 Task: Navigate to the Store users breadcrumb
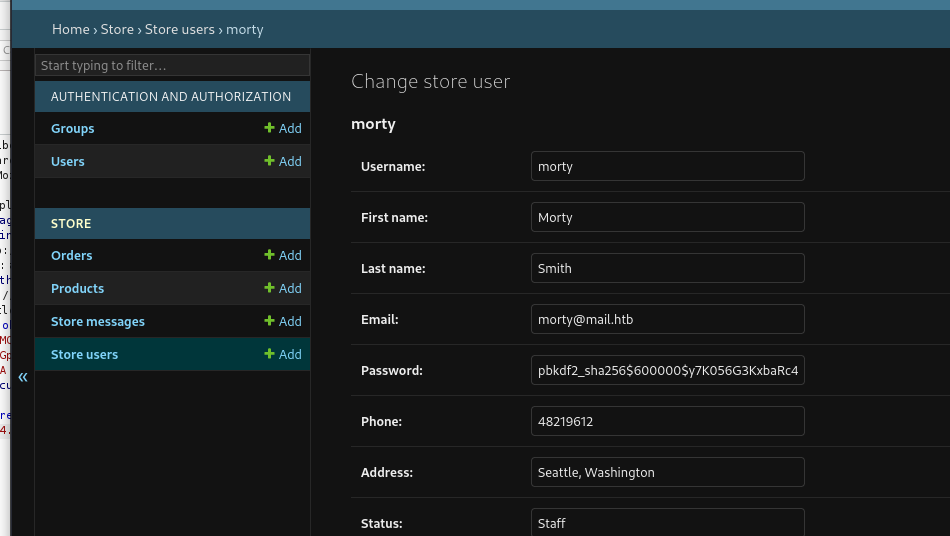click(180, 30)
